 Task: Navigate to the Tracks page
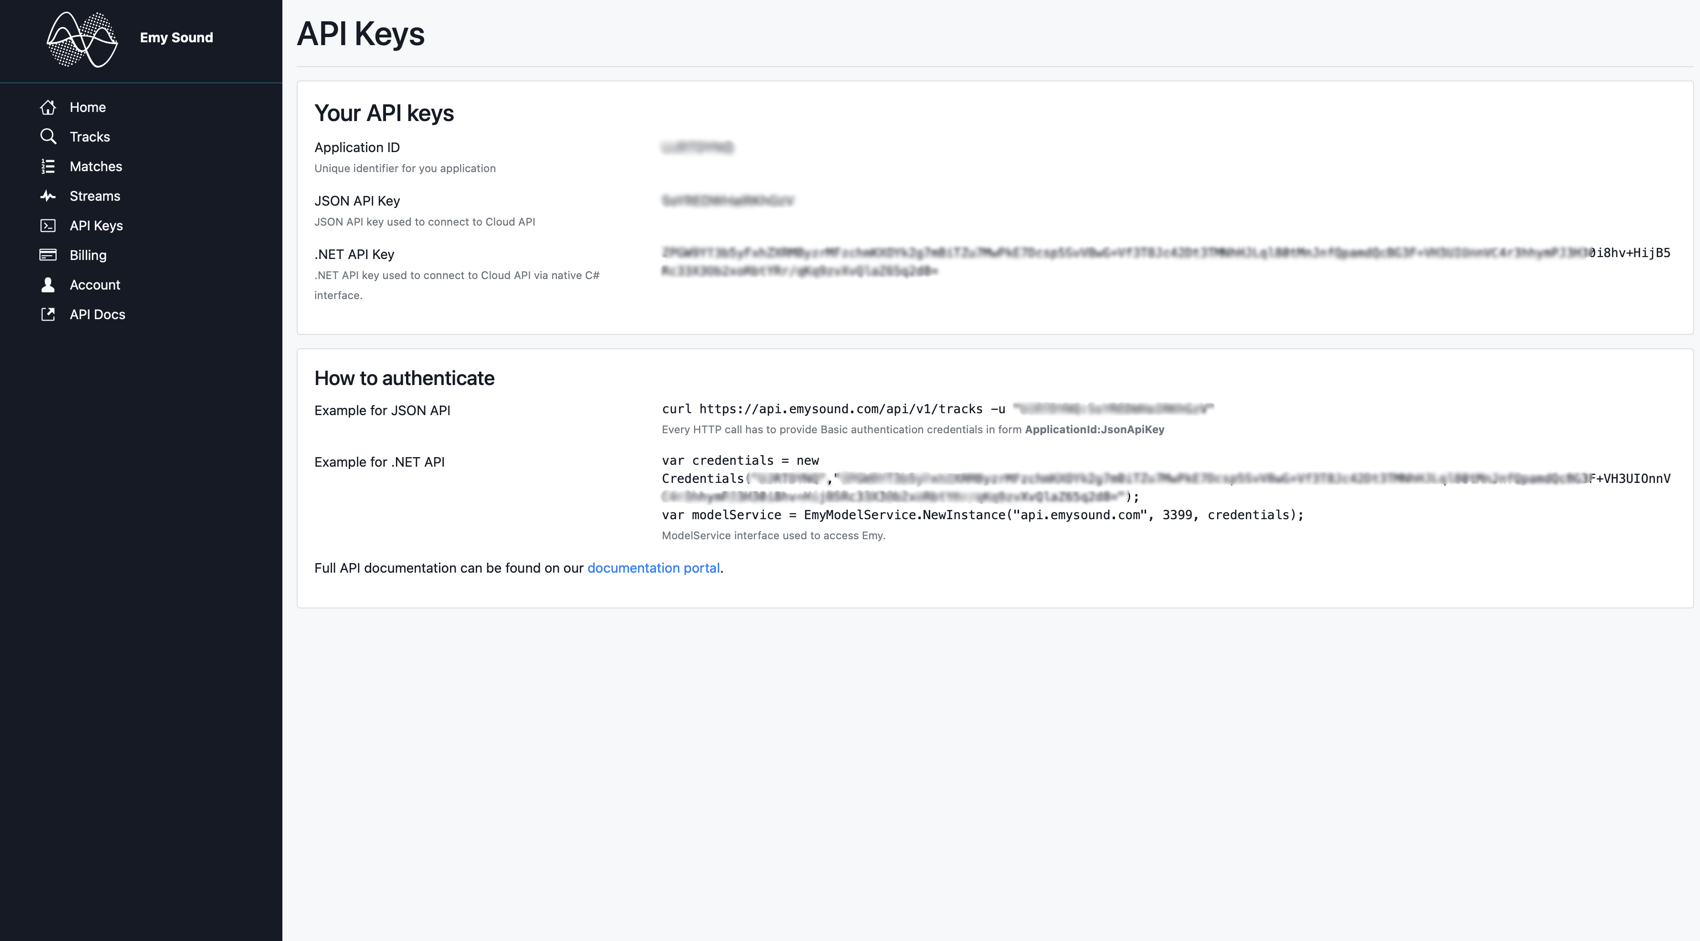pos(89,136)
